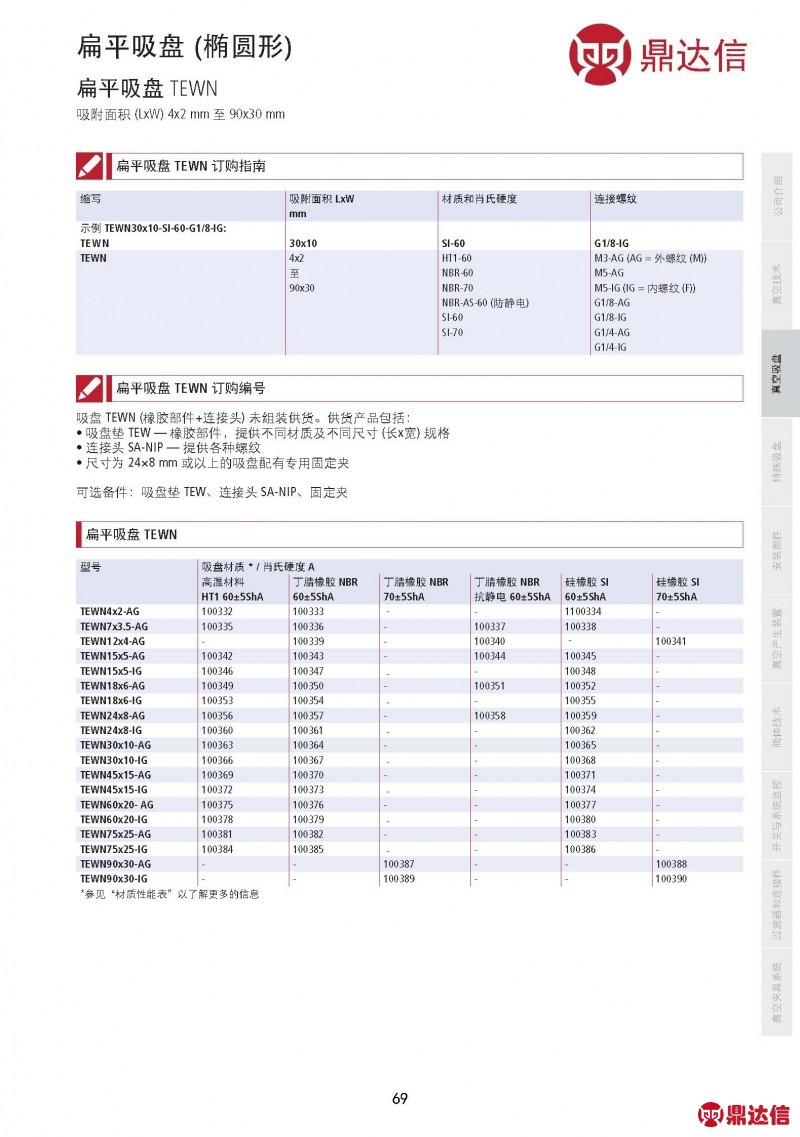This screenshot has width=800, height=1137.
Task: Click thread option G1/4-IG
Action: (610, 347)
